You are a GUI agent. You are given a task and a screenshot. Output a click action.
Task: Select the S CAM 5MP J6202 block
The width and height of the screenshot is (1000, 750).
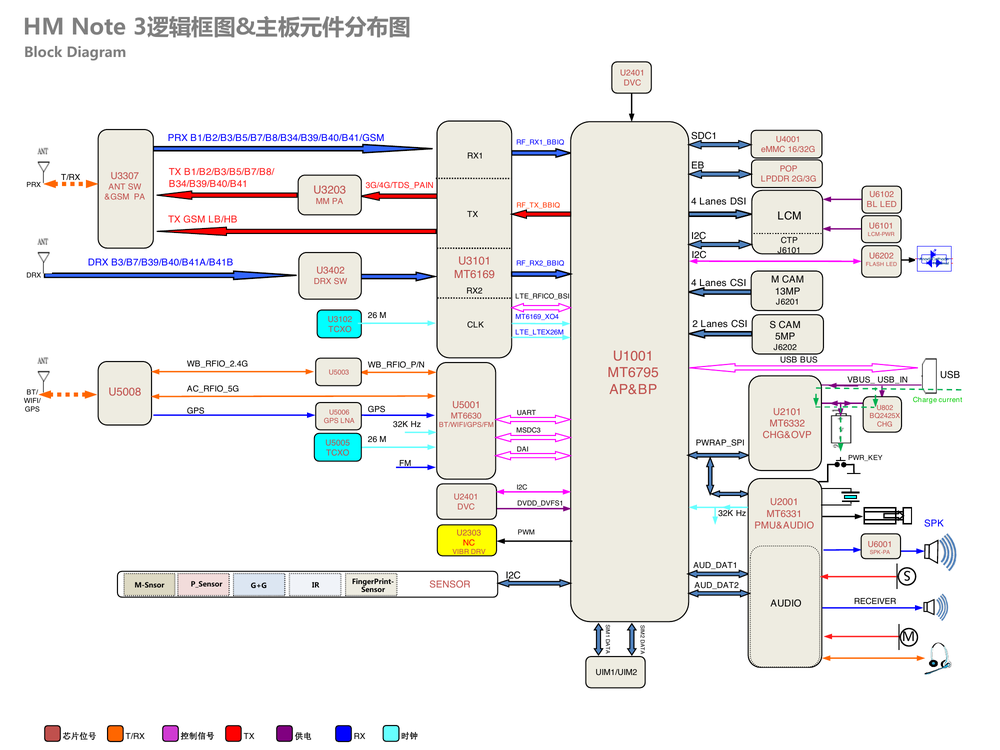coord(788,335)
